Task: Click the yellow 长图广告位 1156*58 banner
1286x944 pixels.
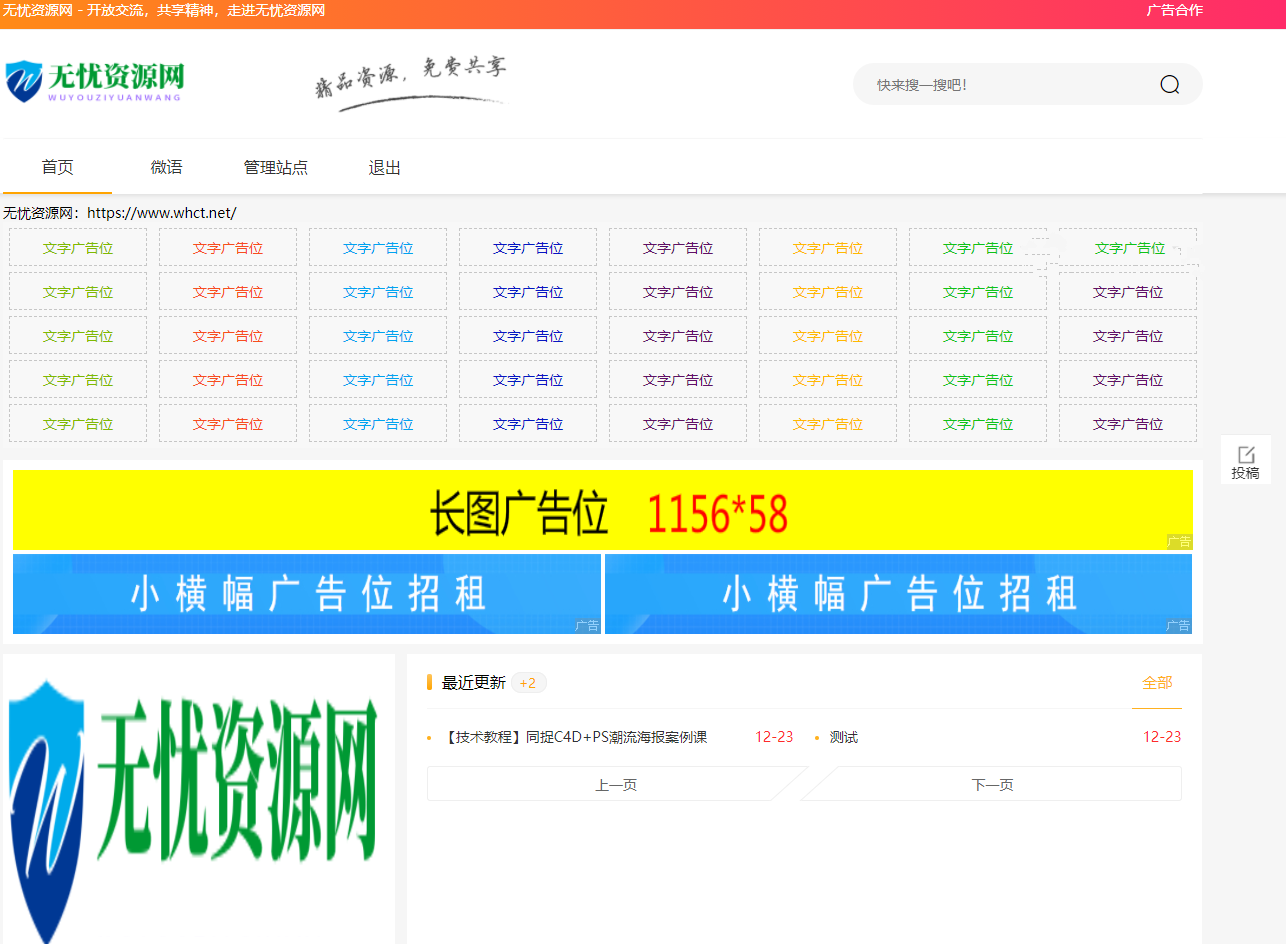Action: (602, 510)
